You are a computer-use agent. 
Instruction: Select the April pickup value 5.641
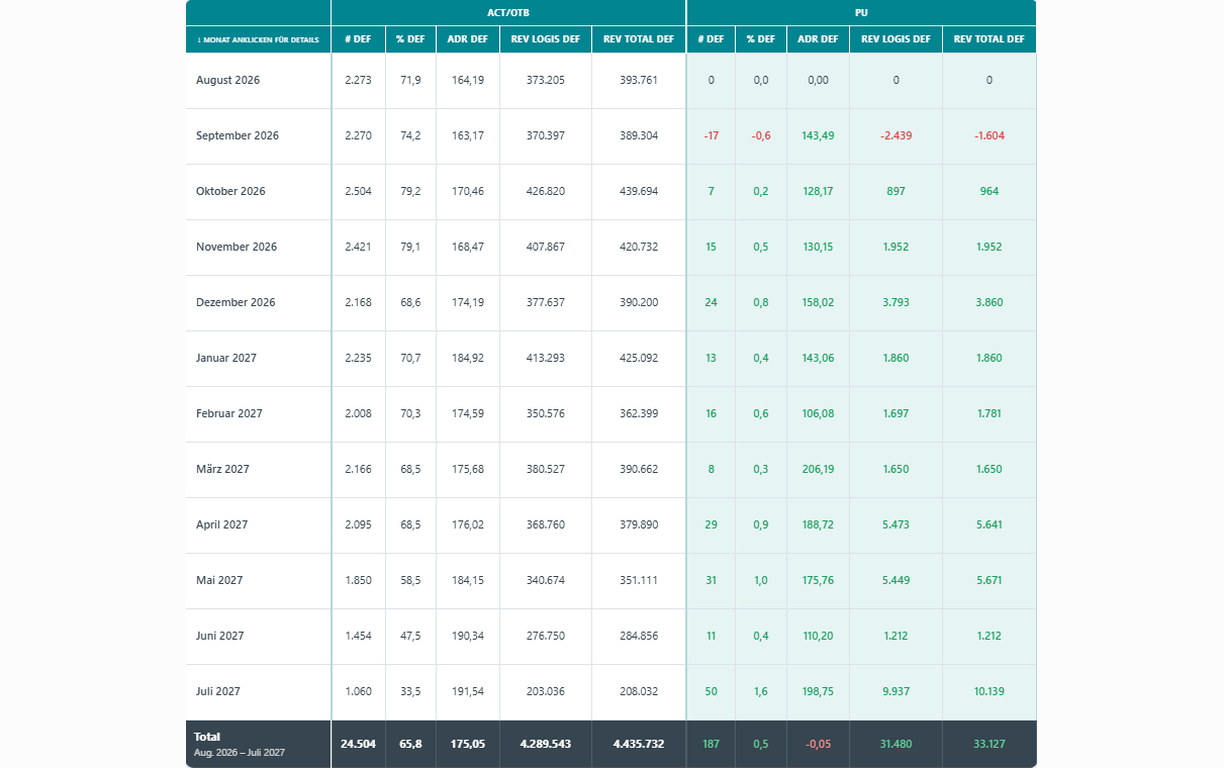pos(989,525)
